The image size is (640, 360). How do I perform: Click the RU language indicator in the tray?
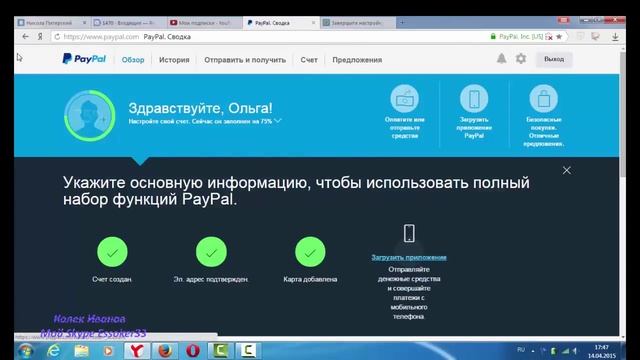(x=521, y=350)
